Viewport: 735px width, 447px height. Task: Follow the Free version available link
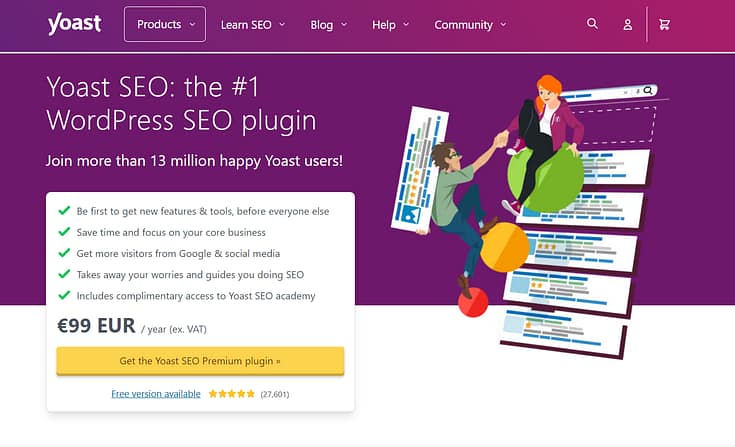(156, 394)
